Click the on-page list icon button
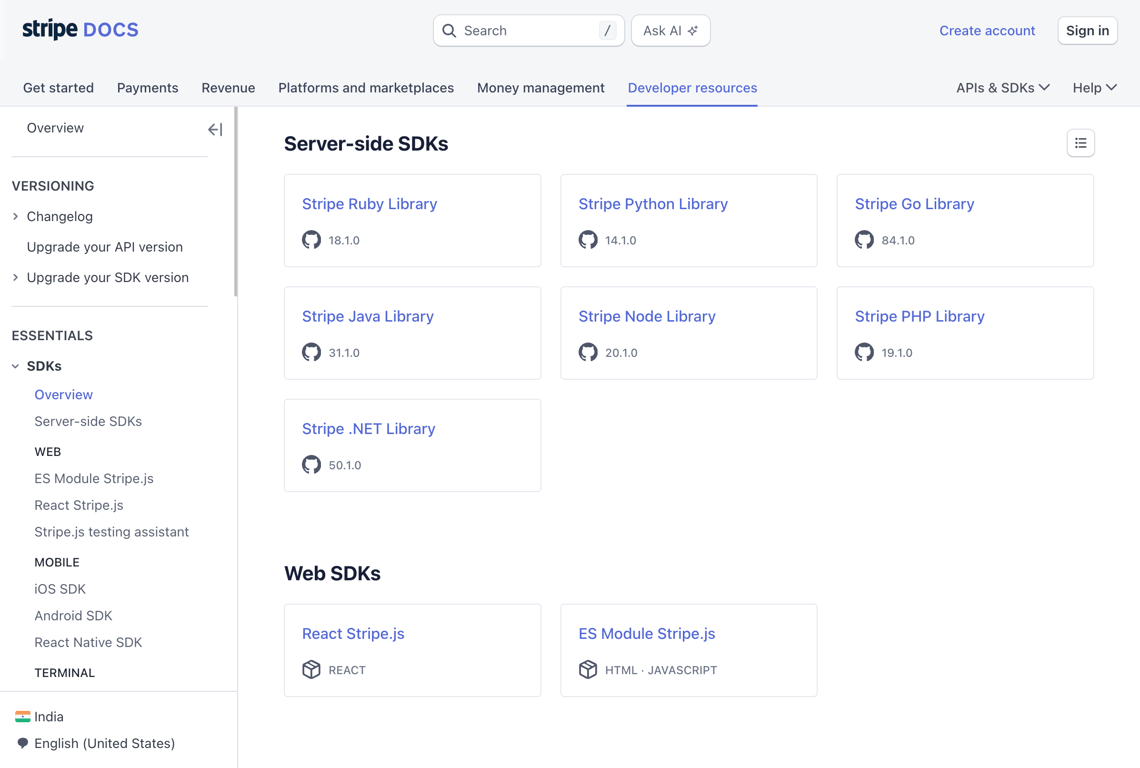1140x768 pixels. click(x=1081, y=144)
